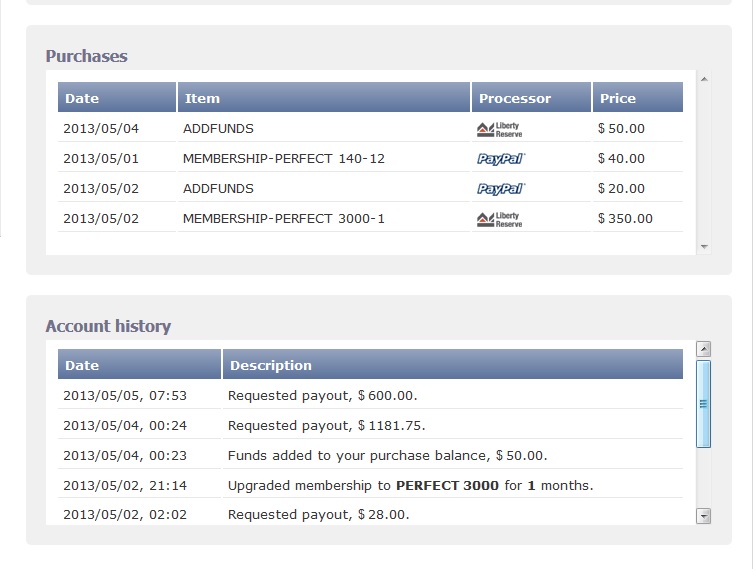The image size is (753, 569).
Task: Sort purchases by Date column header
Action: click(116, 98)
